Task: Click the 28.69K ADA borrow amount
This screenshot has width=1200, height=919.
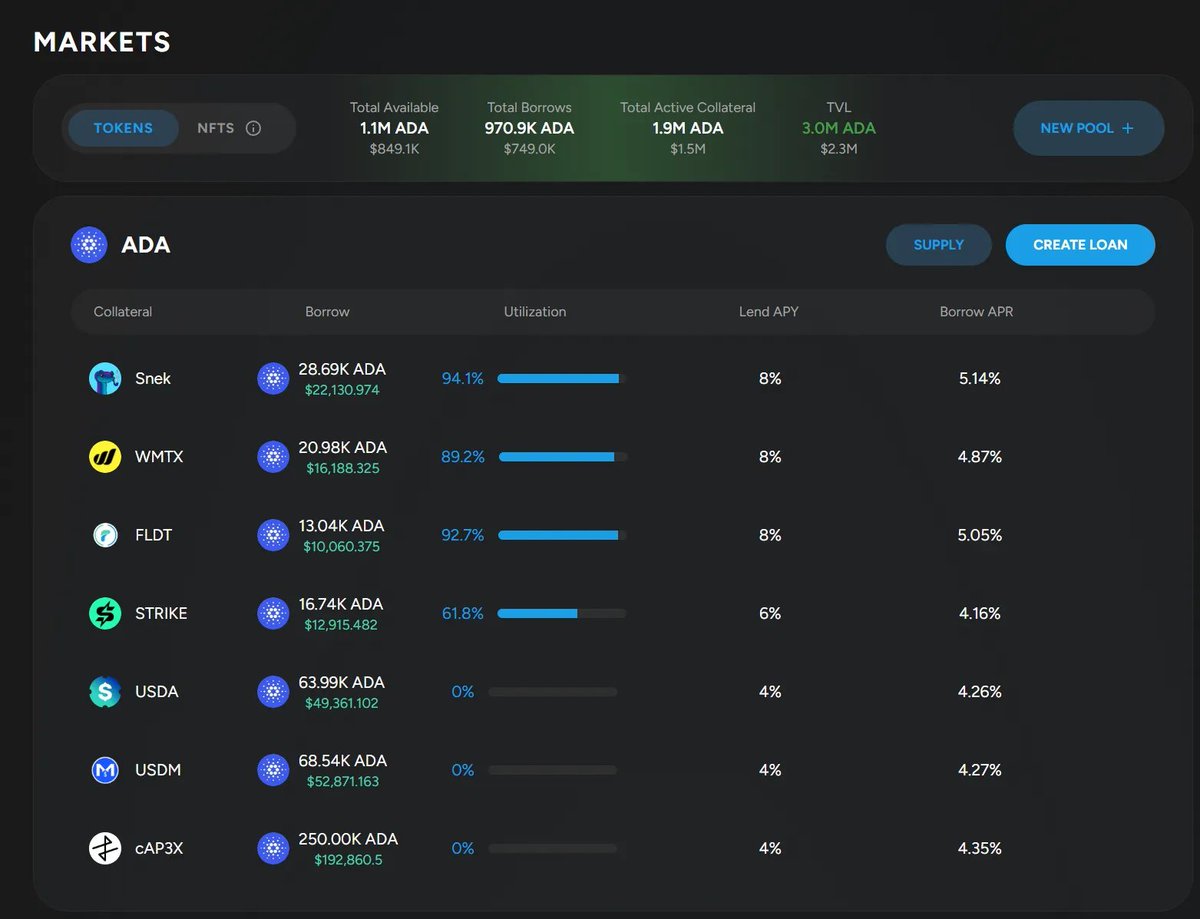Action: (x=342, y=369)
